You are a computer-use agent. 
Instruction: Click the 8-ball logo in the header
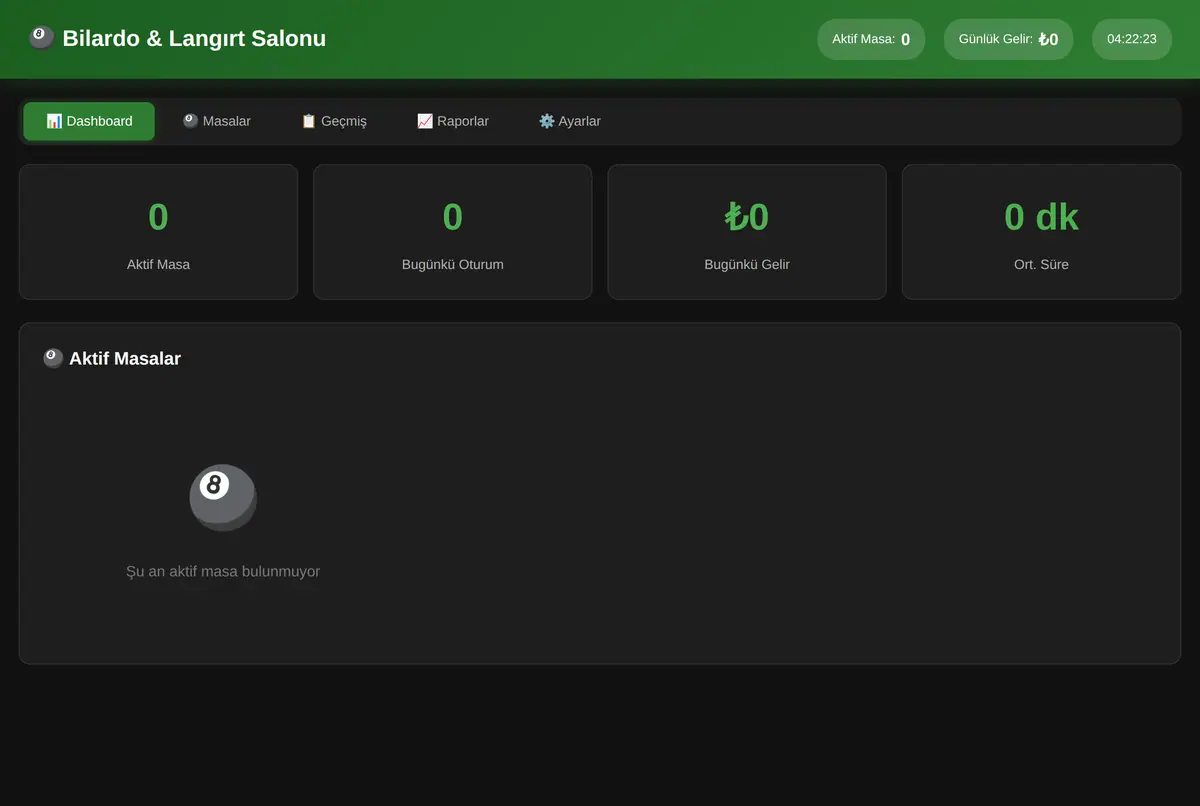pyautogui.click(x=41, y=39)
